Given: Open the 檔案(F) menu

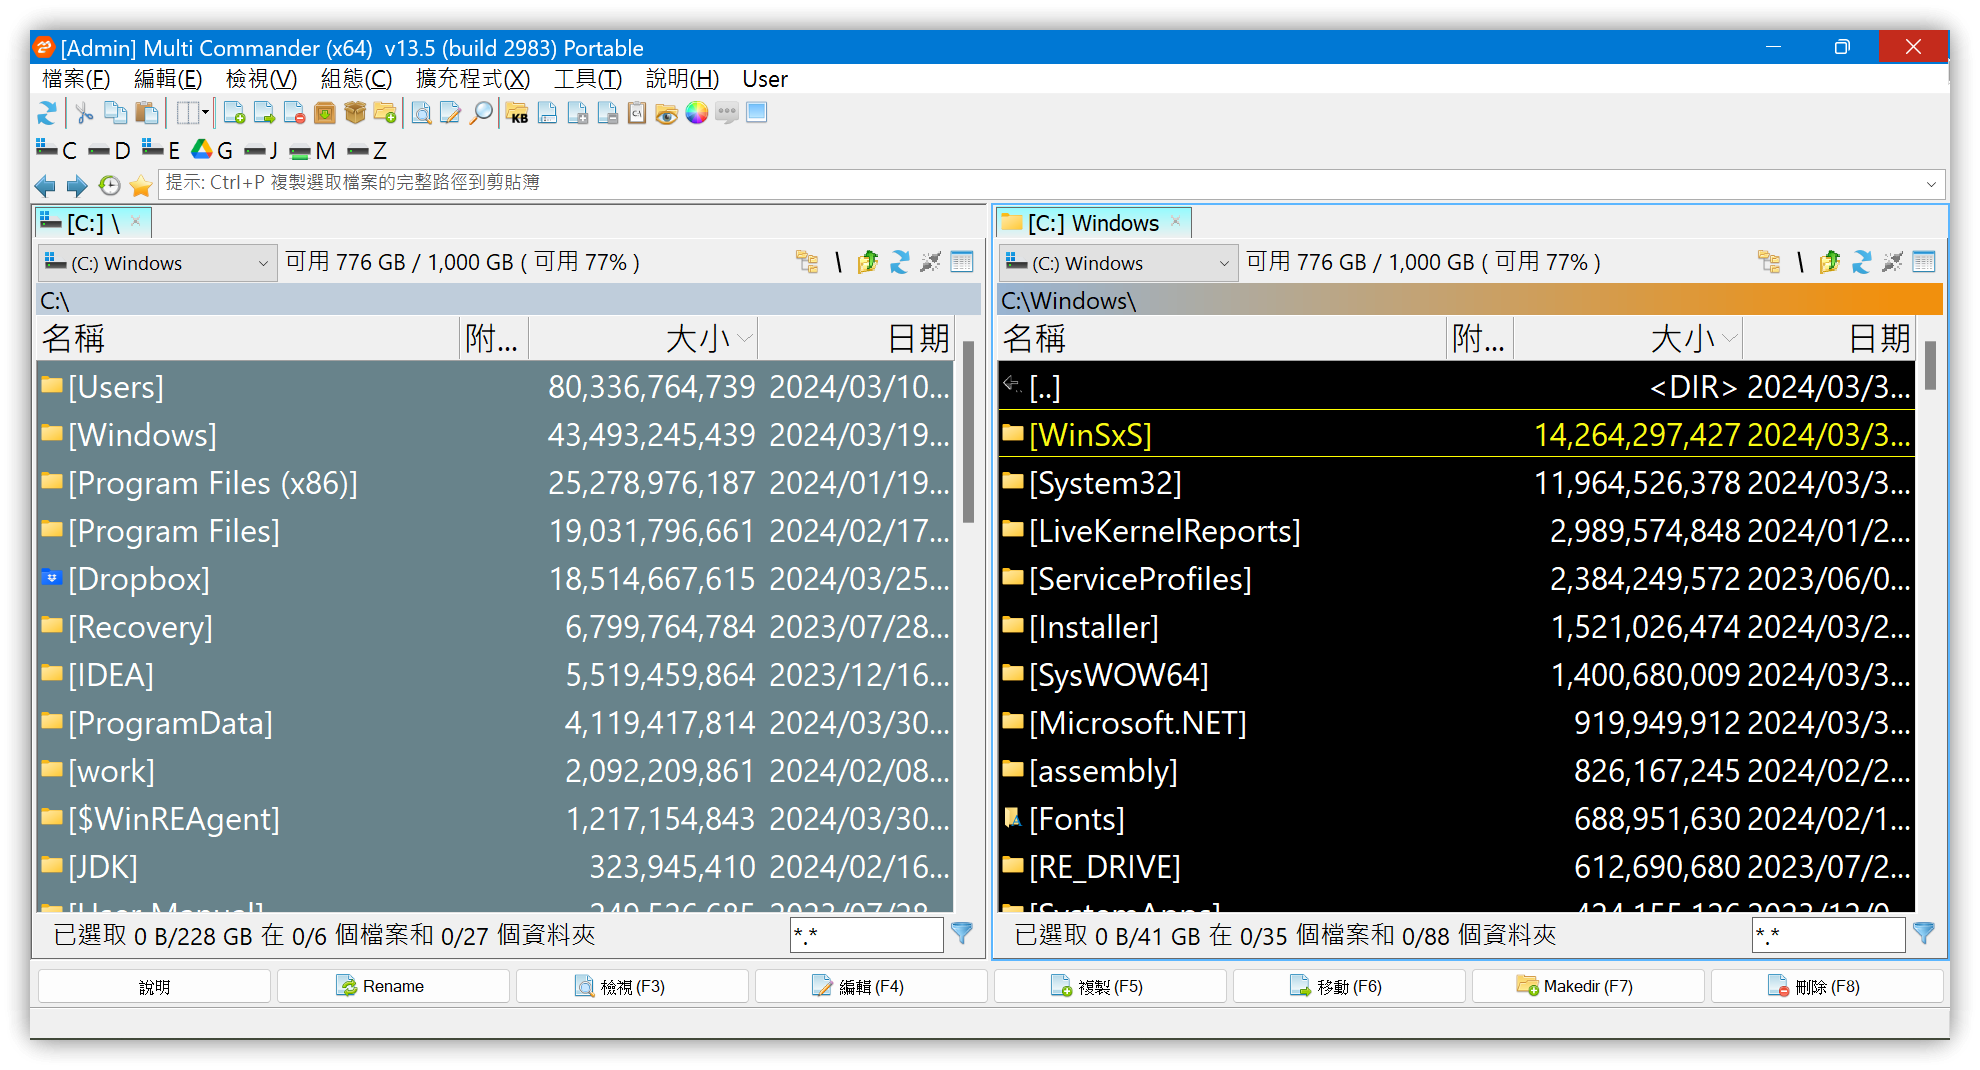Looking at the screenshot, I should click(x=76, y=79).
